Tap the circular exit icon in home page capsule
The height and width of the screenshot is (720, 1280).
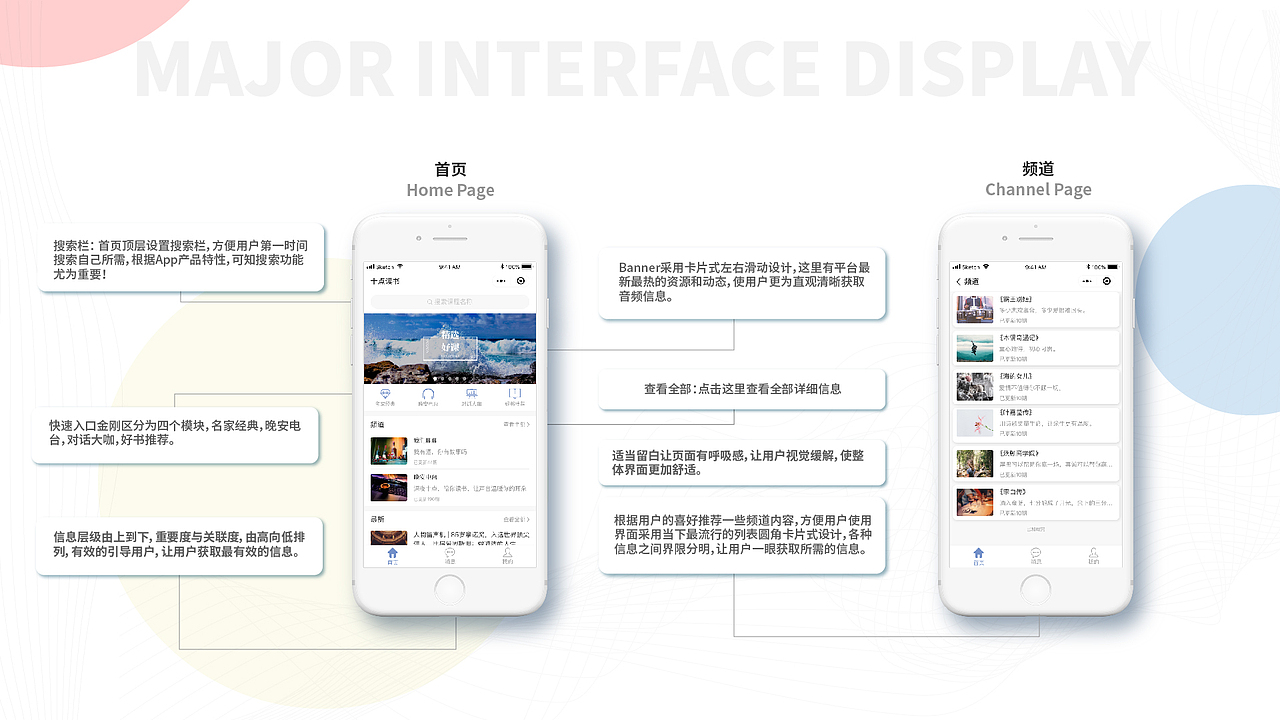click(x=519, y=279)
